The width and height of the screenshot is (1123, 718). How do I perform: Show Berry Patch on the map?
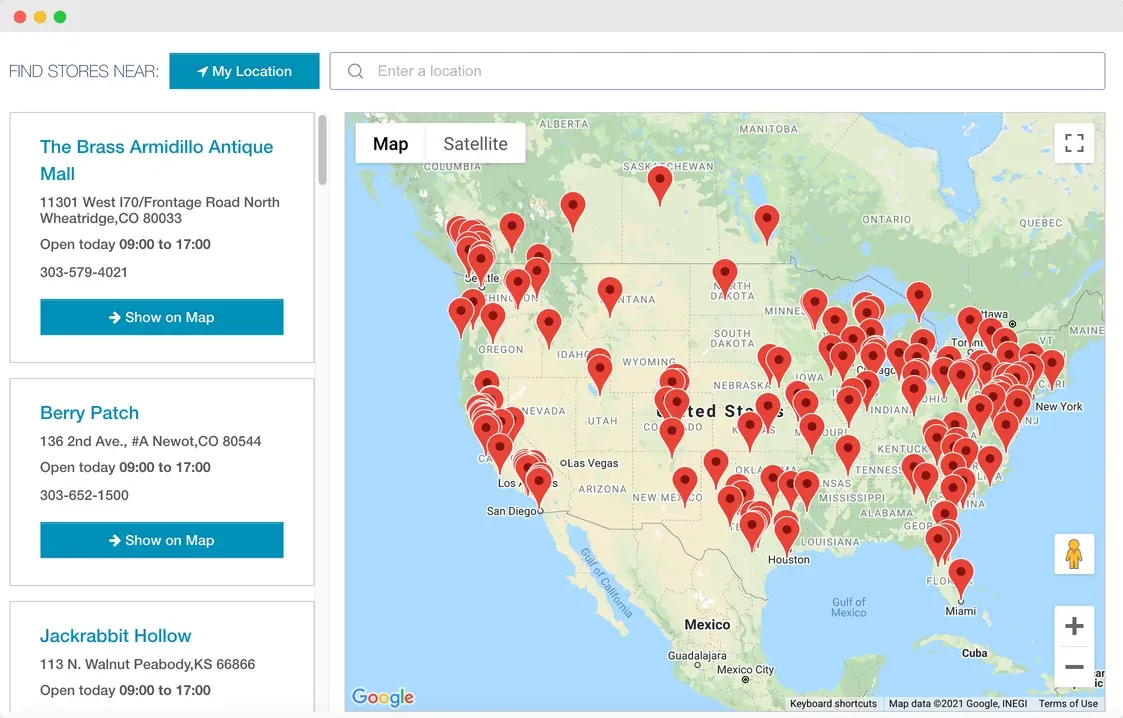coord(161,540)
